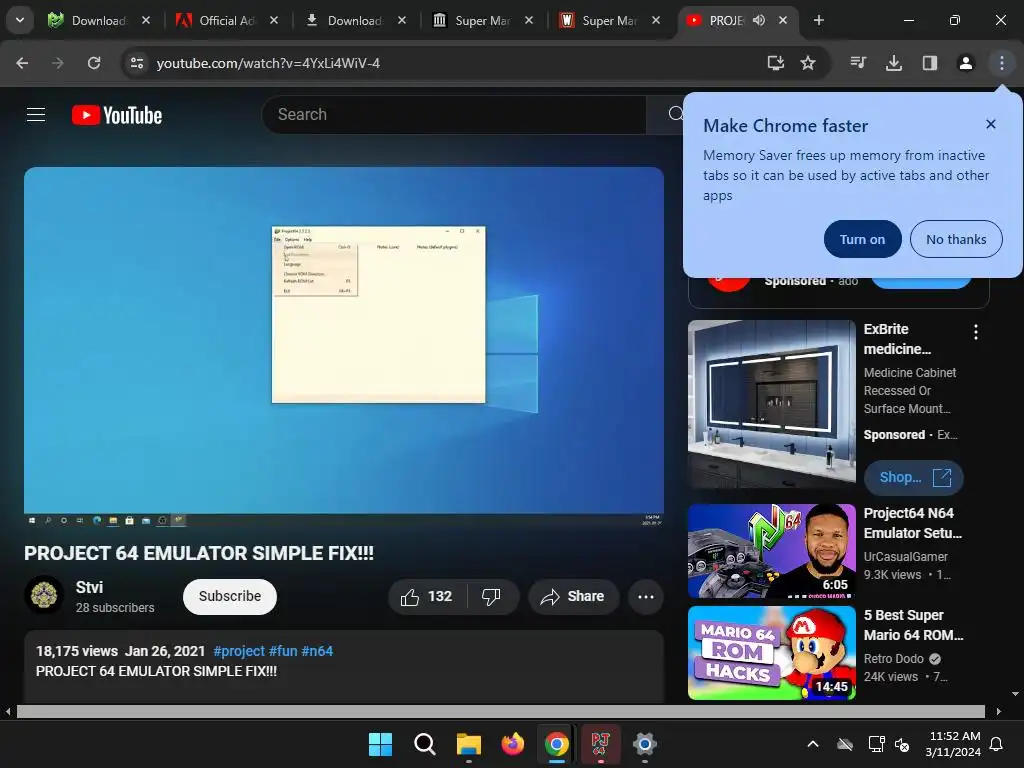Reload the YouTube page
Image resolution: width=1024 pixels, height=768 pixels.
[94, 63]
